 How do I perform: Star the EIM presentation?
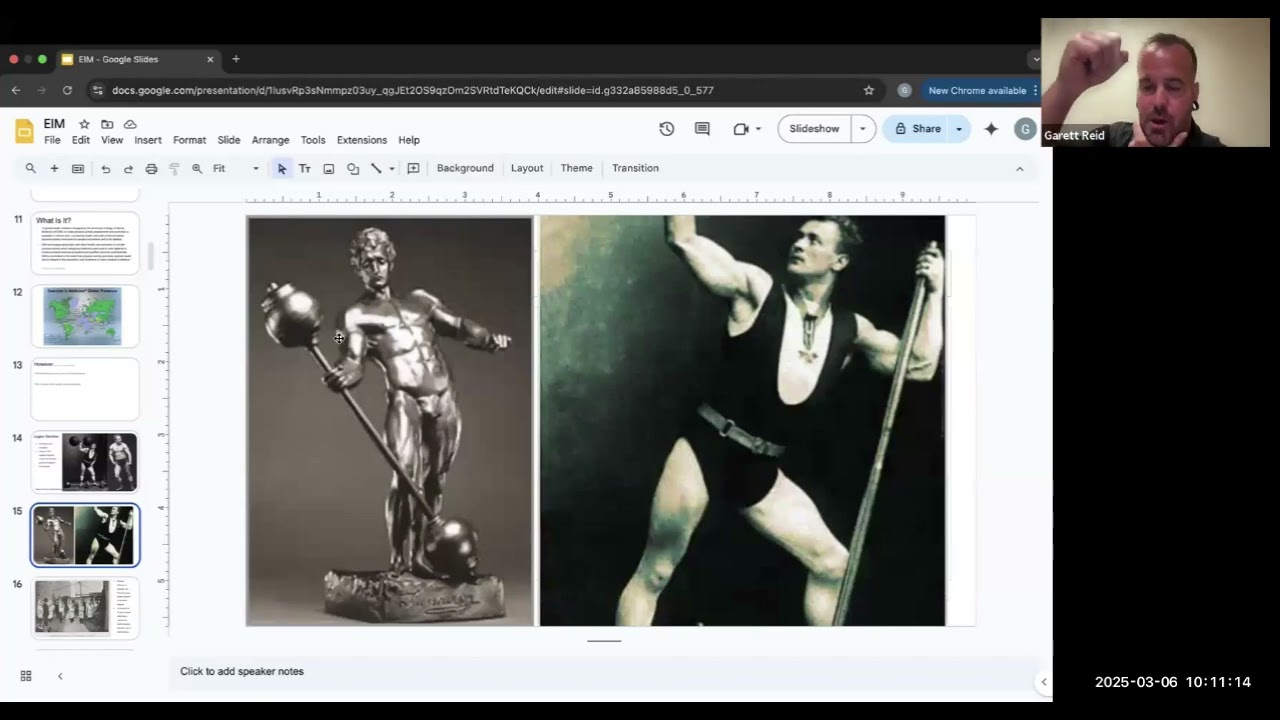(84, 124)
